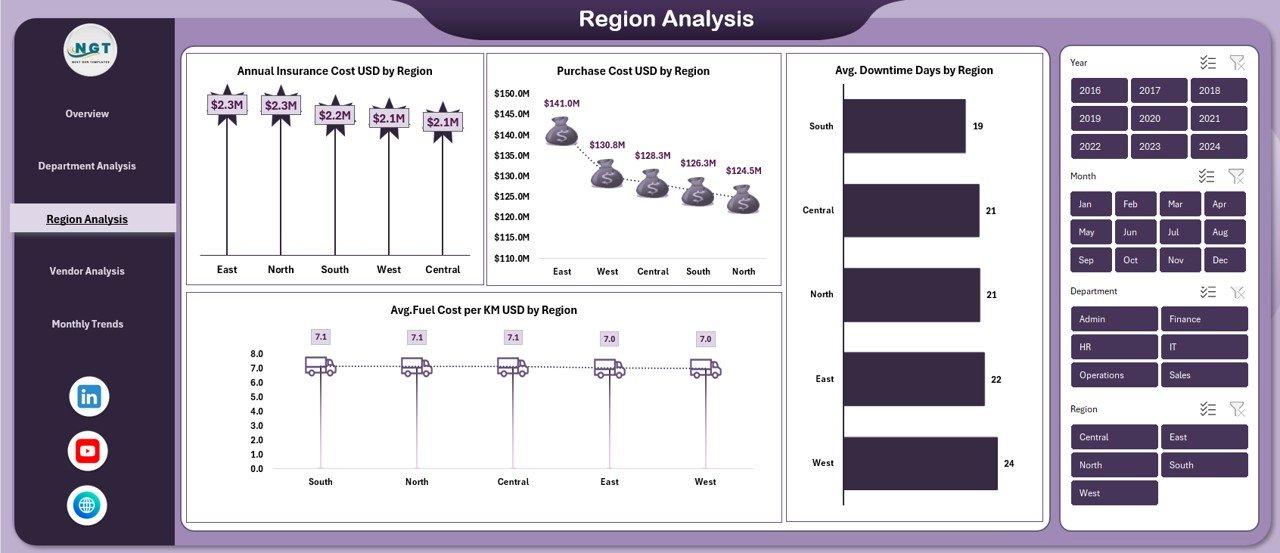Click the South truck icon in fuel chart
Screen dimensions: 1280x553
click(320, 367)
